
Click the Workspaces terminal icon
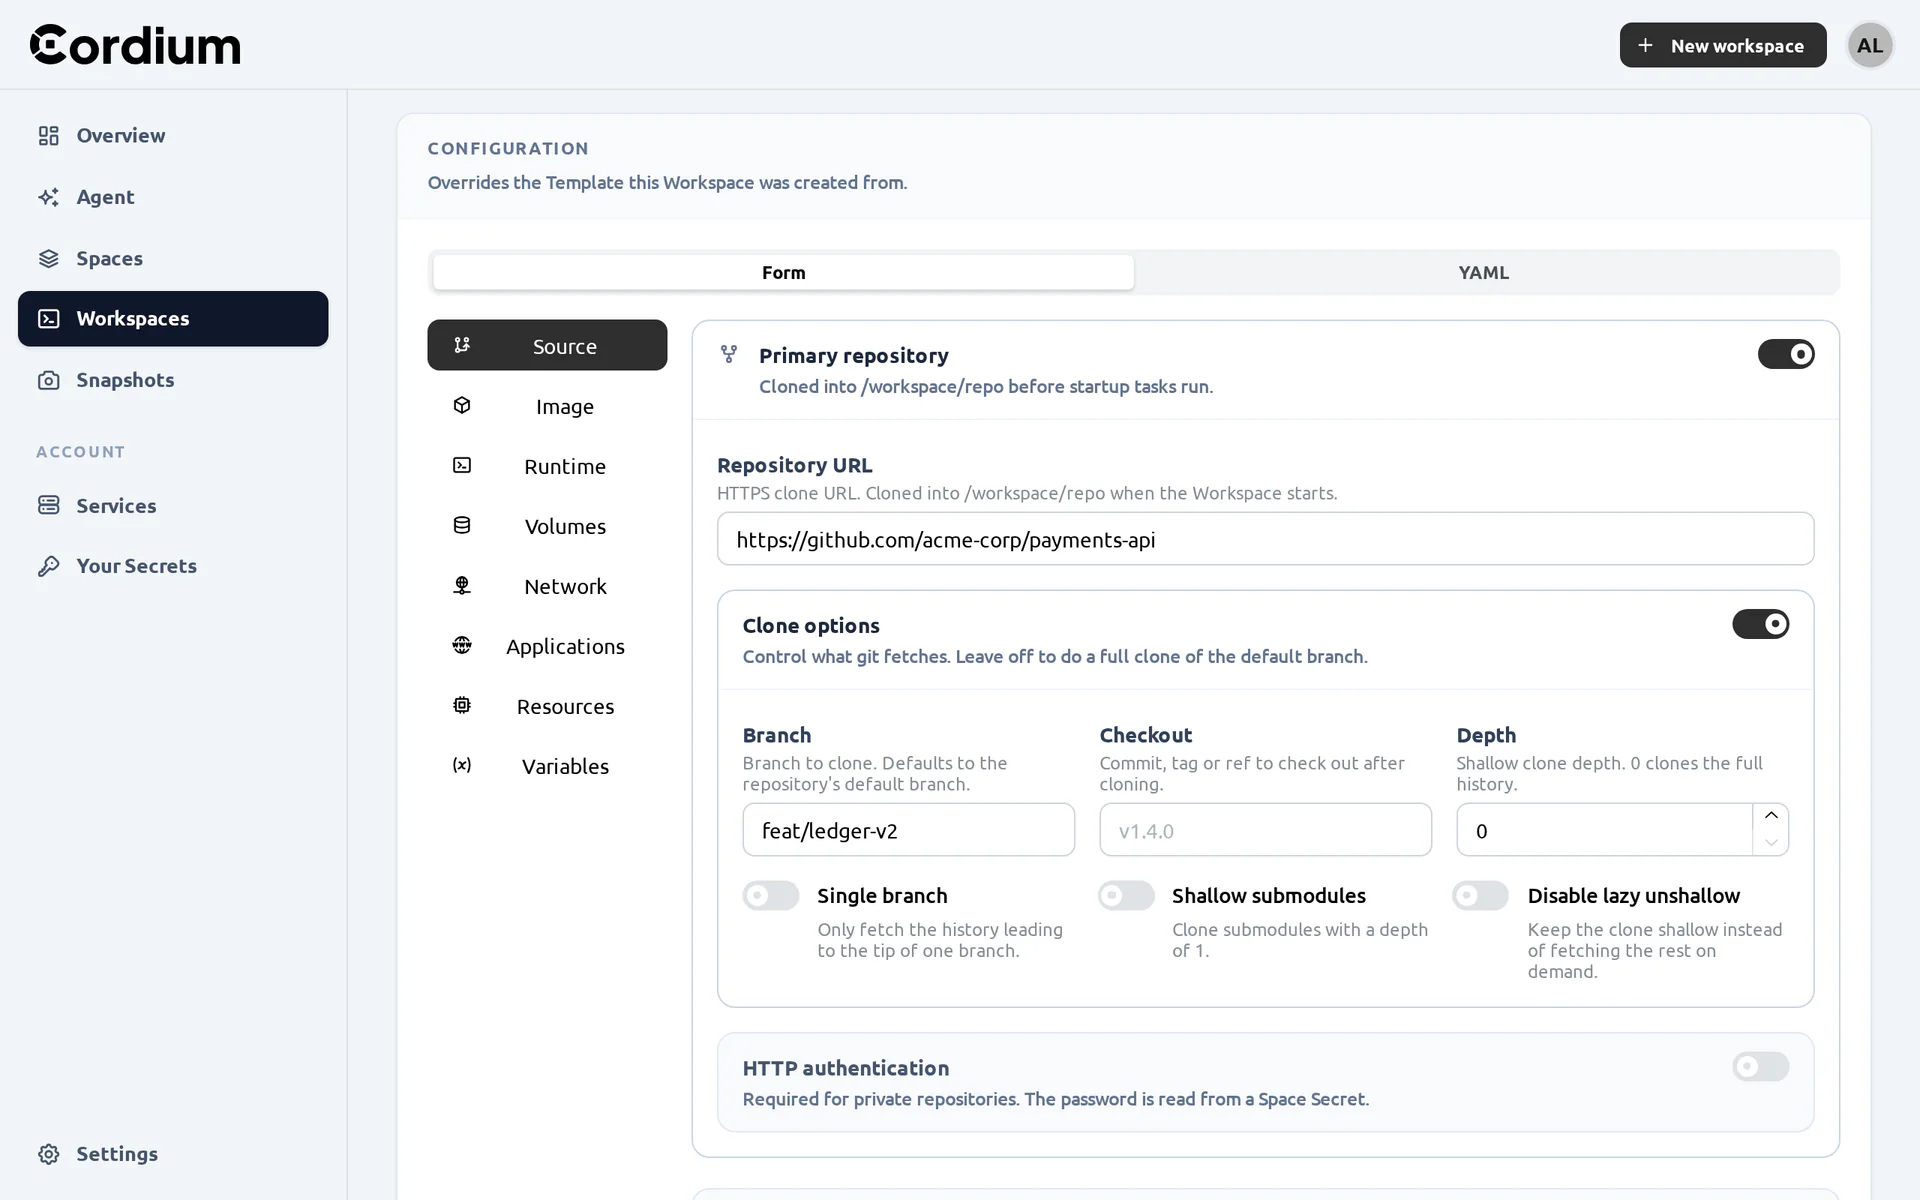[48, 319]
